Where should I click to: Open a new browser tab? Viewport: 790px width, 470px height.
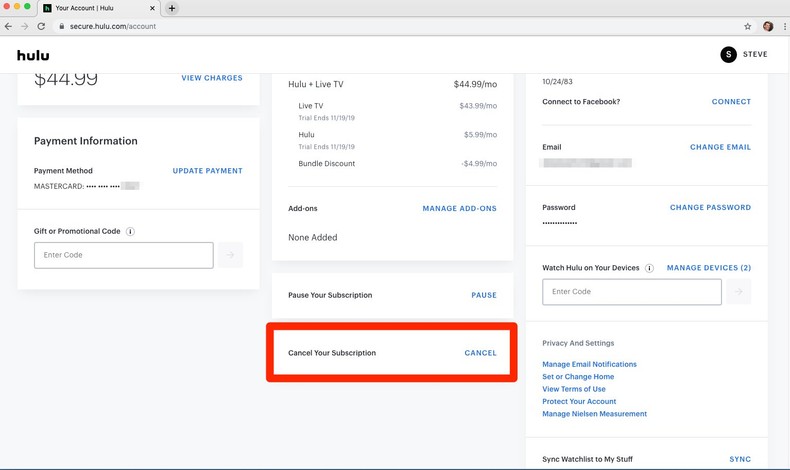click(x=171, y=8)
